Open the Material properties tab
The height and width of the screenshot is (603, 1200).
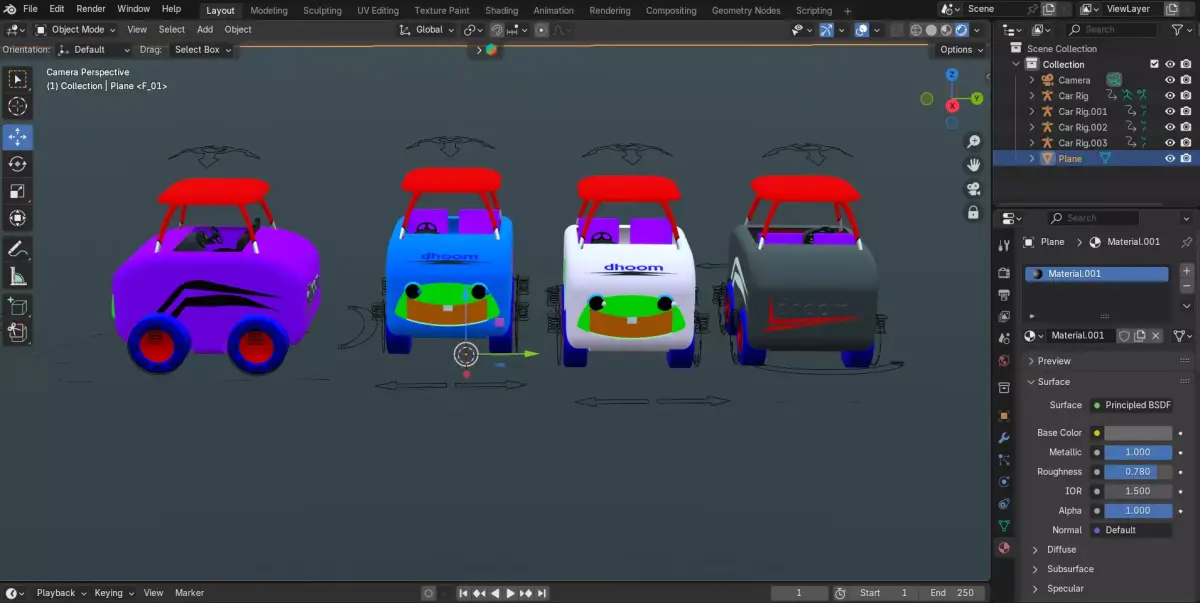point(1004,548)
